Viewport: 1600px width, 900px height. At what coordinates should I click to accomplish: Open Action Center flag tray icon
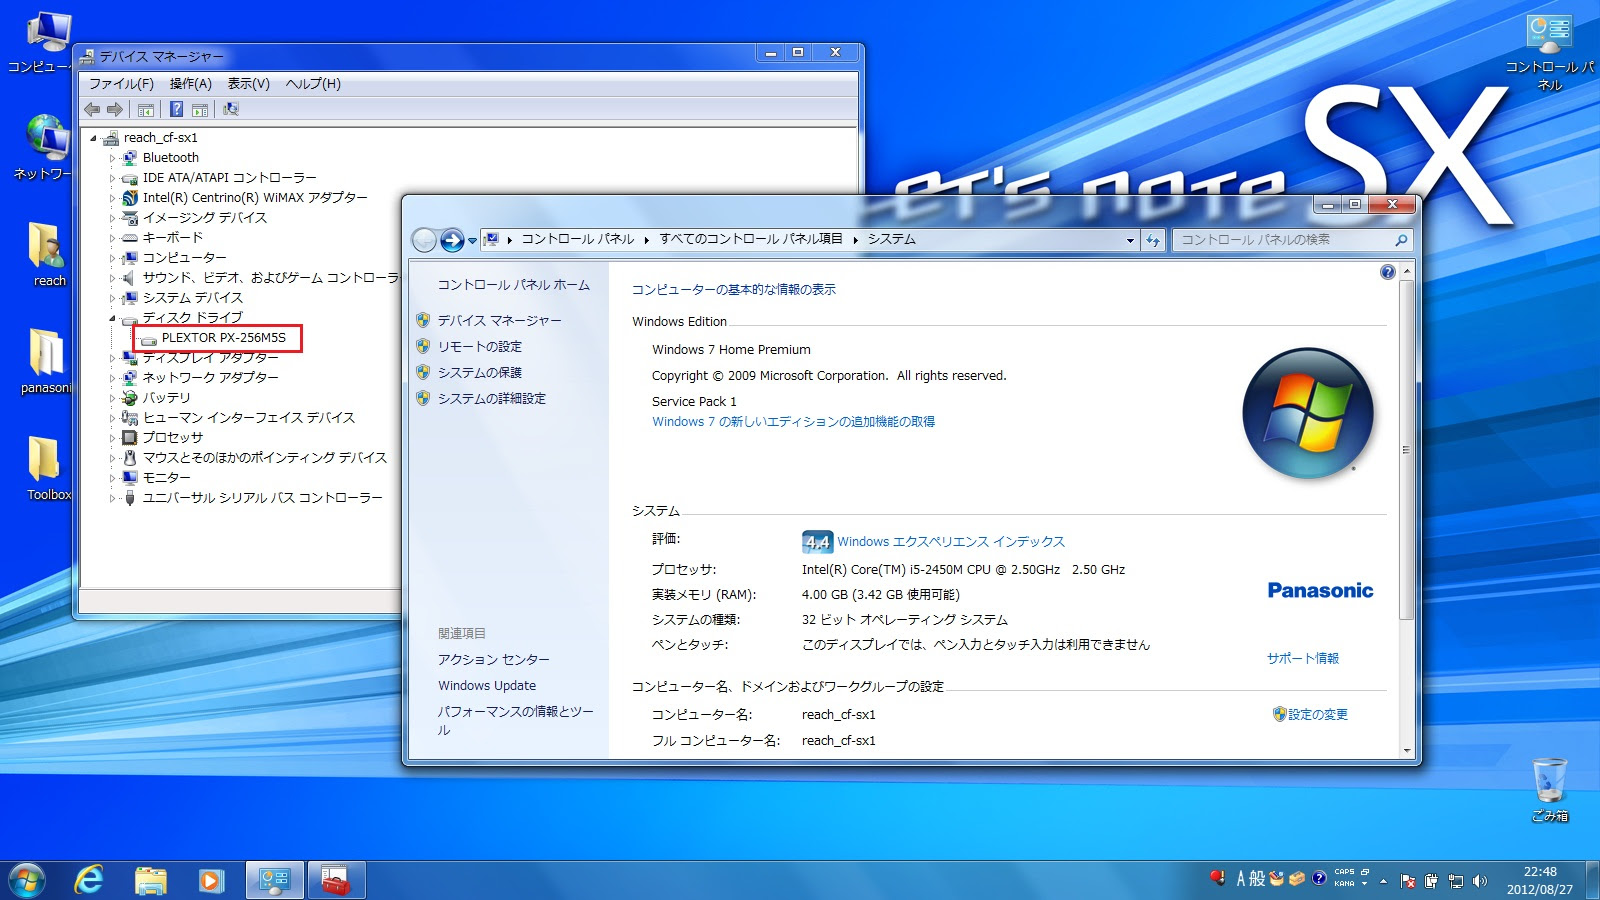pyautogui.click(x=1408, y=881)
